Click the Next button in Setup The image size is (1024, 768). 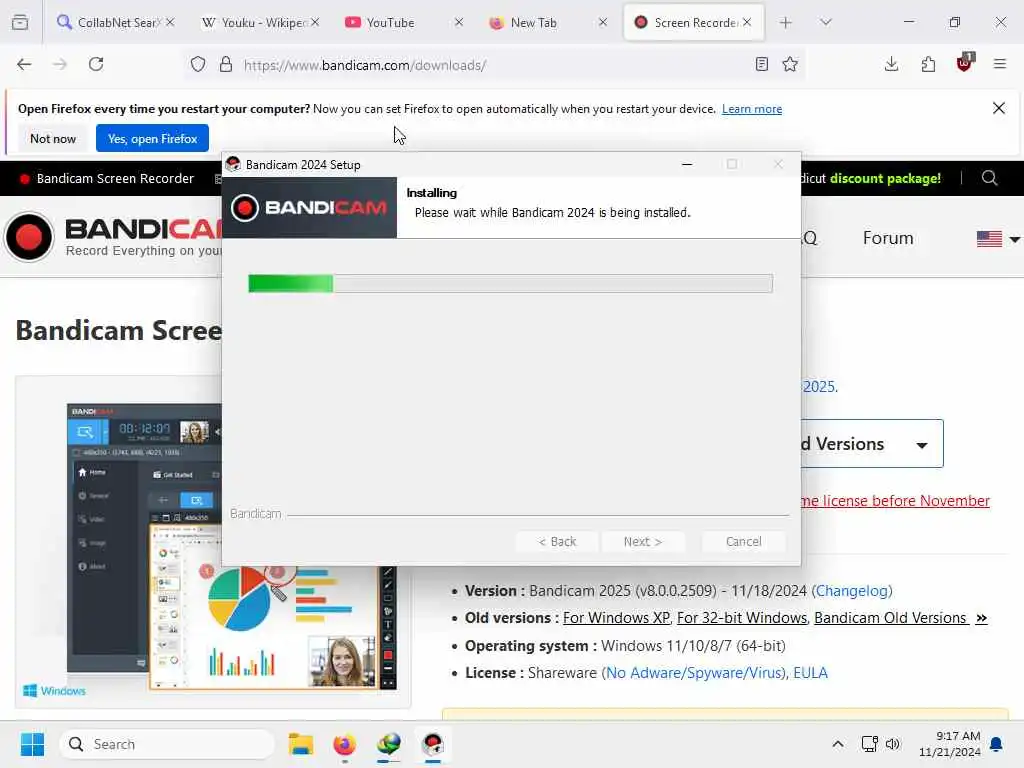tap(643, 541)
